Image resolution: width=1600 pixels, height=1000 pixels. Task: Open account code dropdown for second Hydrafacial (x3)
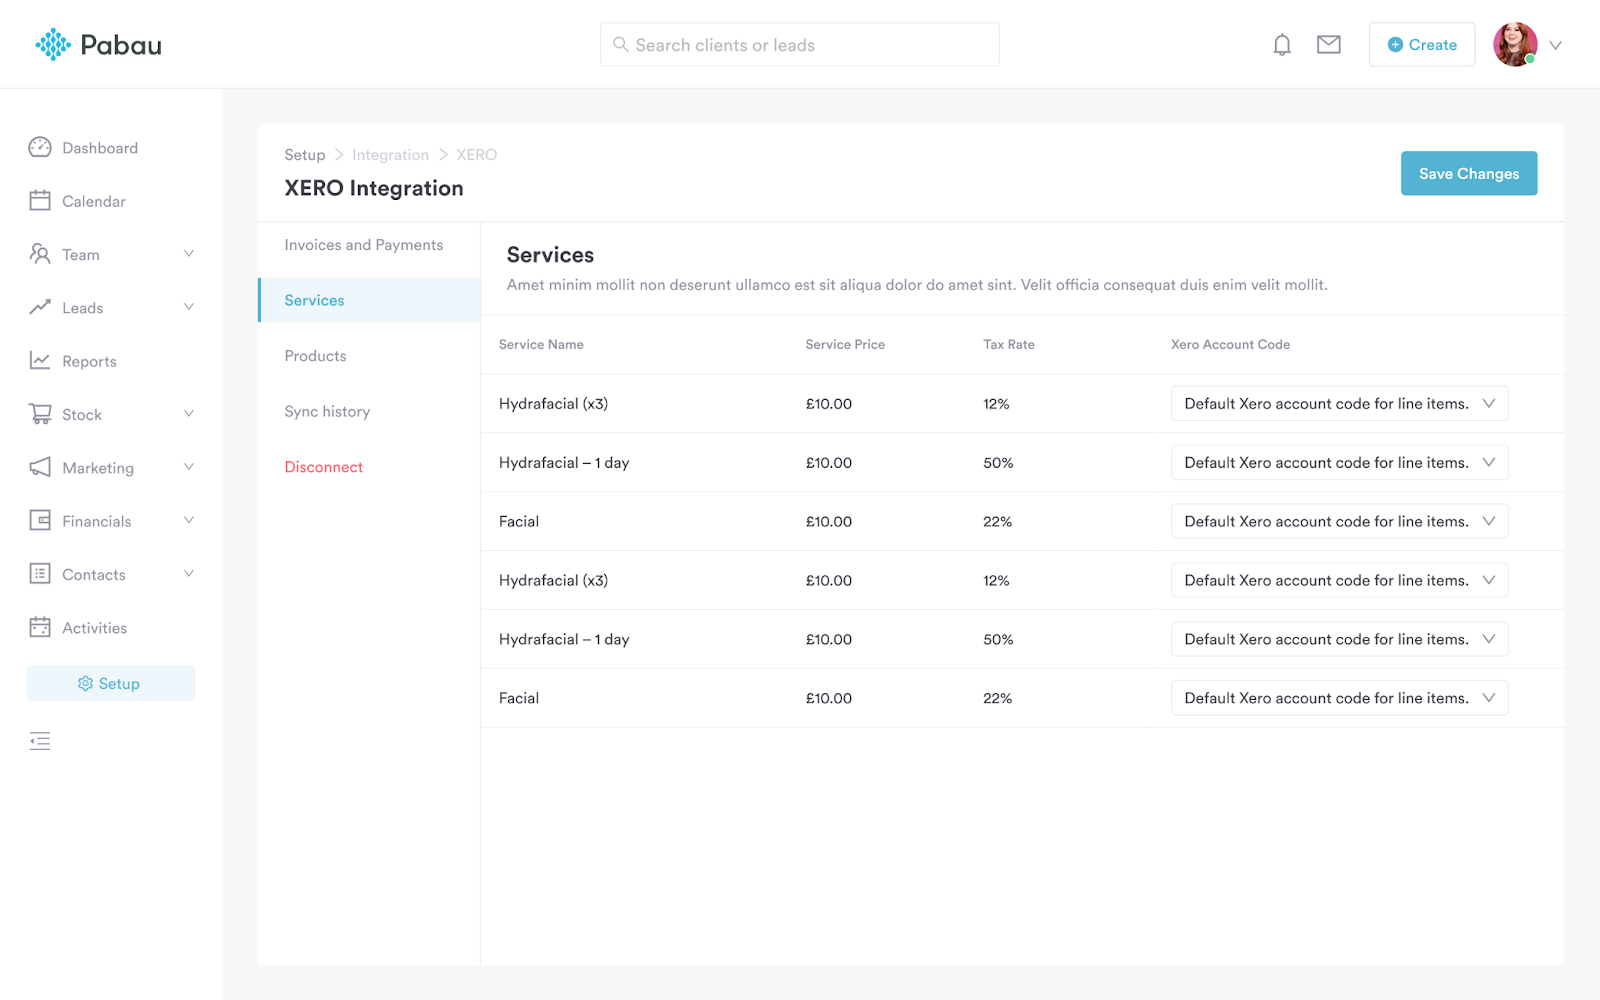1339,581
